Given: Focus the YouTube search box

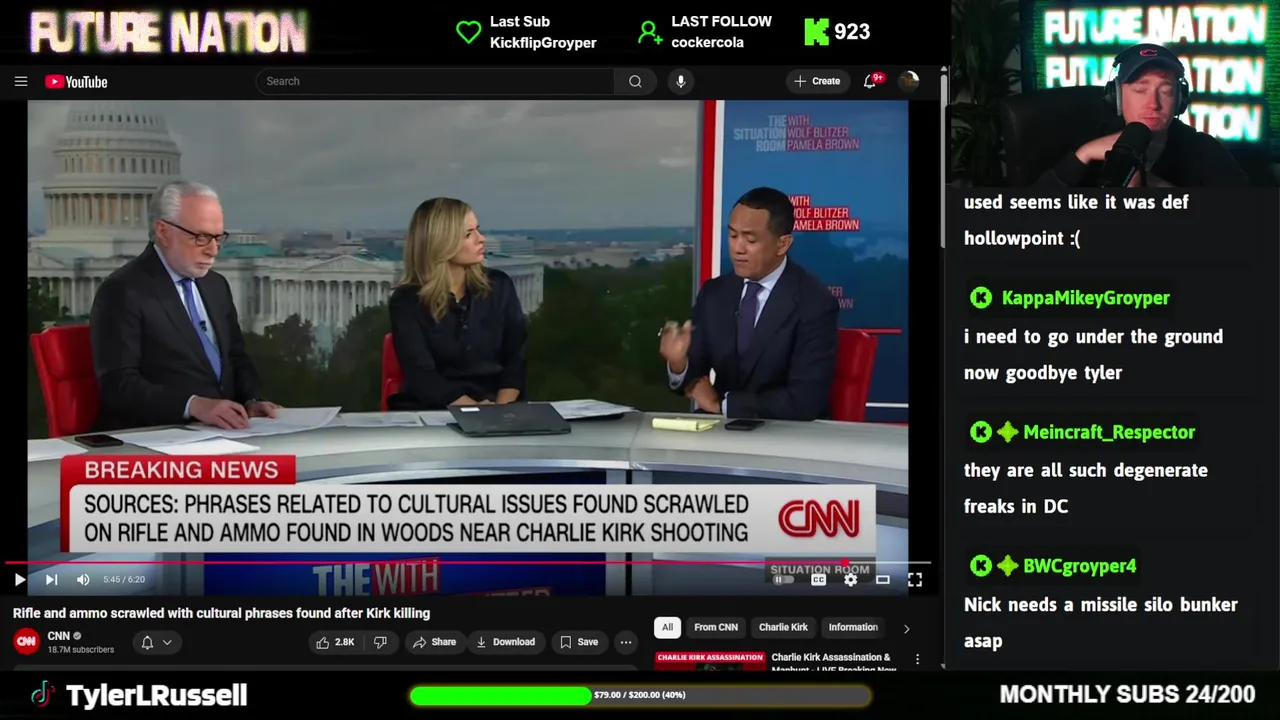Looking at the screenshot, I should pyautogui.click(x=435, y=81).
